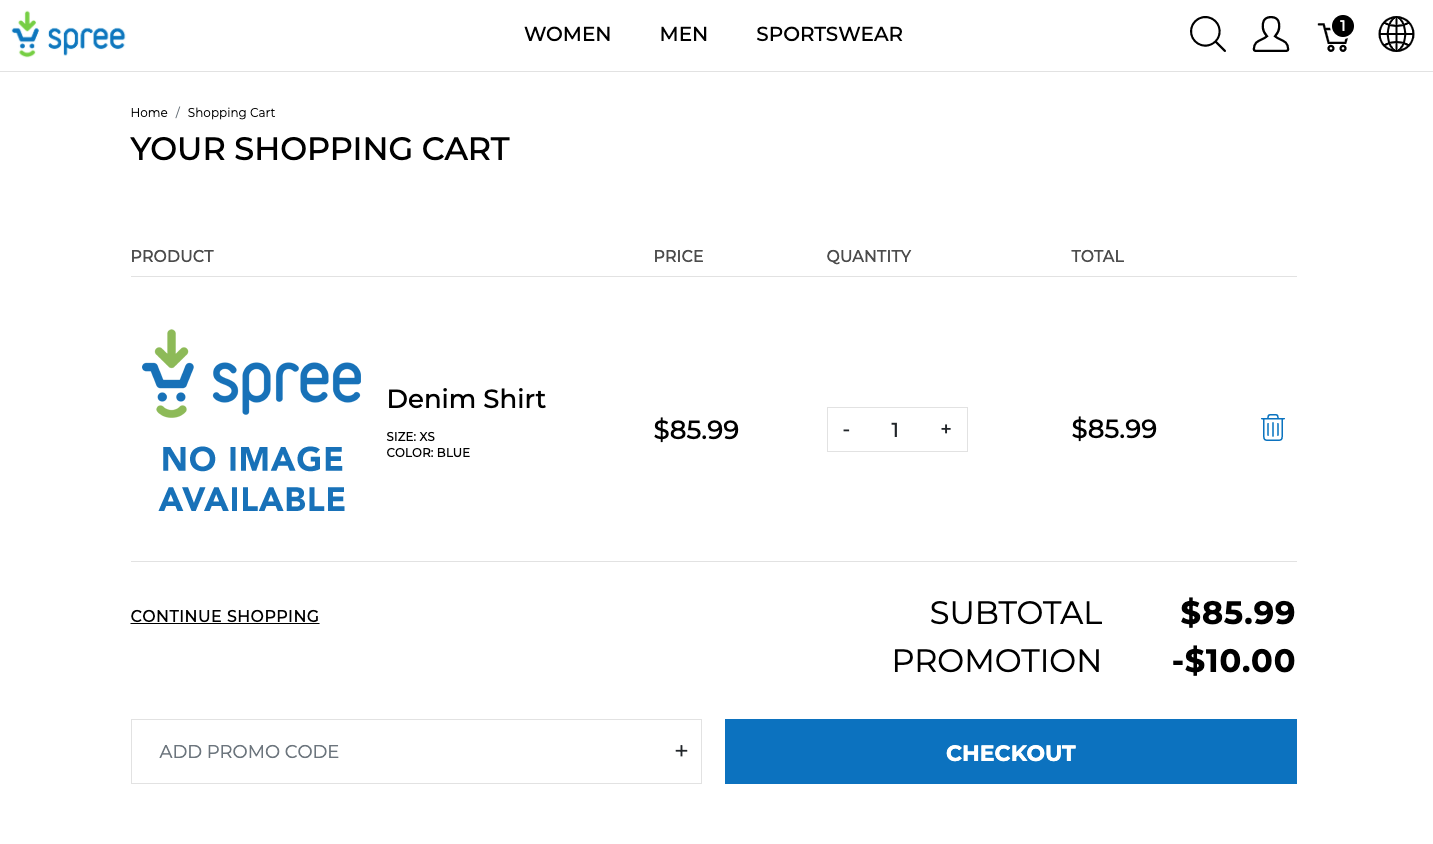Open the MEN menu
The width and height of the screenshot is (1433, 844).
683,34
